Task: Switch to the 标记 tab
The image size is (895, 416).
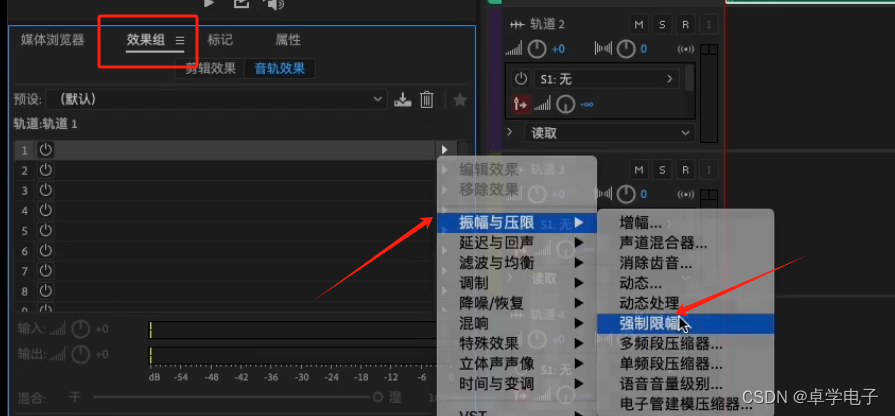Action: click(220, 40)
